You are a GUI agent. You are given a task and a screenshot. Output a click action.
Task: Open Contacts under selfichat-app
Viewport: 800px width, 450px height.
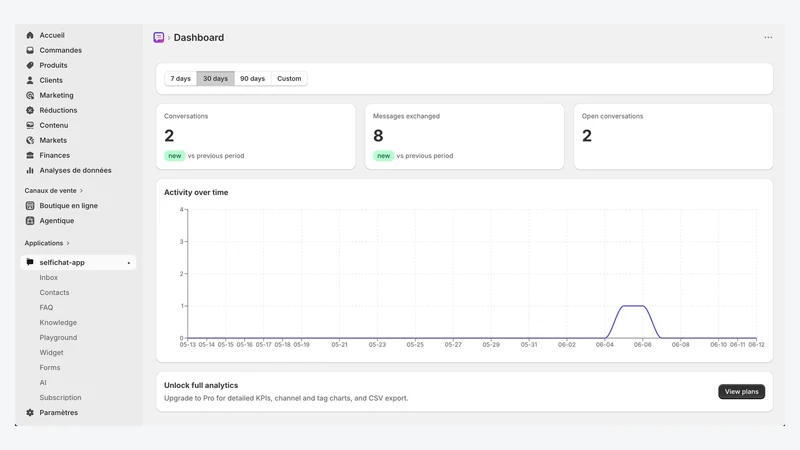coord(55,292)
